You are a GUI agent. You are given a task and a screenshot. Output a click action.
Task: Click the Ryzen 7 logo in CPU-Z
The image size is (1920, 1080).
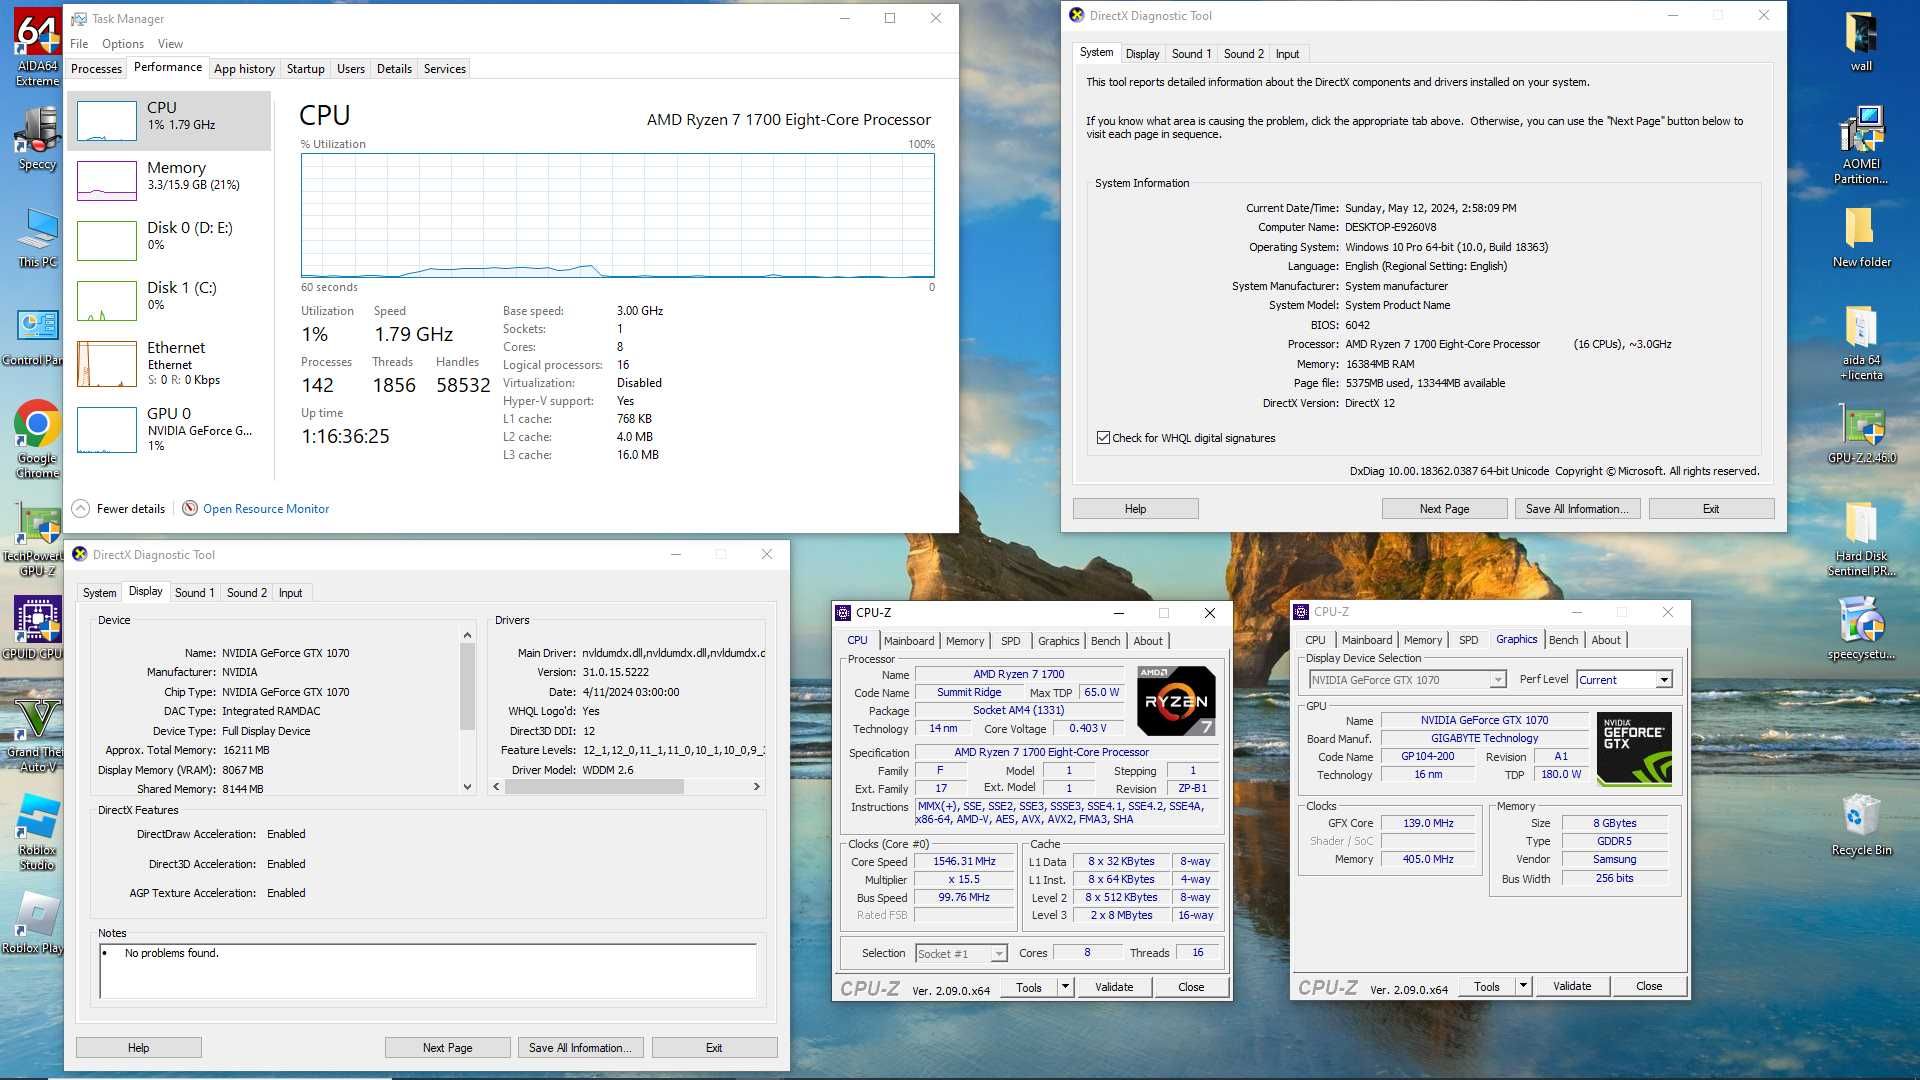click(x=1176, y=701)
